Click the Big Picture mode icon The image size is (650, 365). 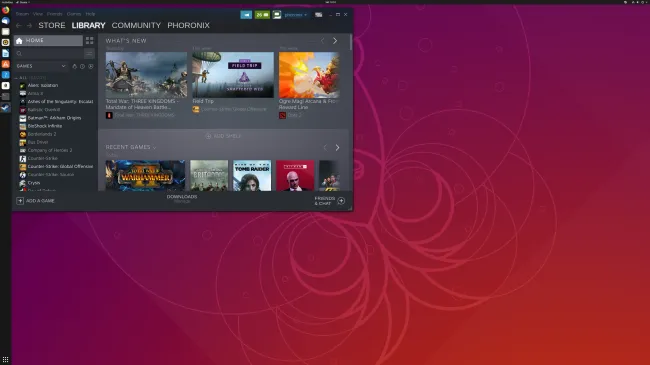318,15
